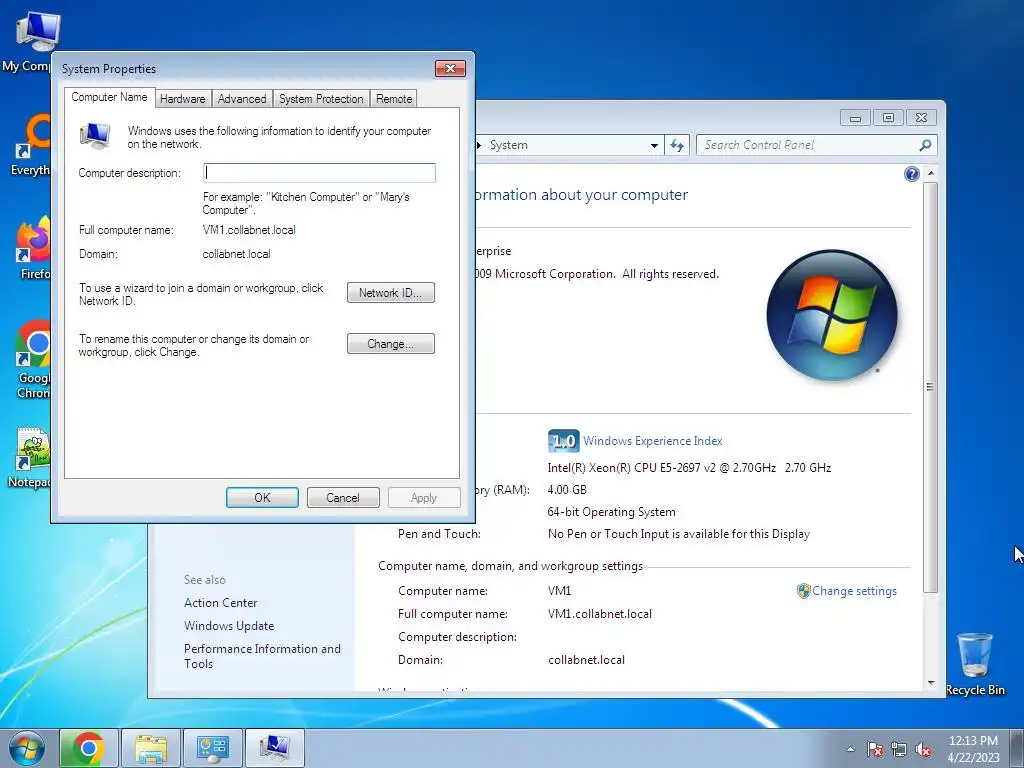Click the System breadcrumb in address bar

click(x=509, y=145)
